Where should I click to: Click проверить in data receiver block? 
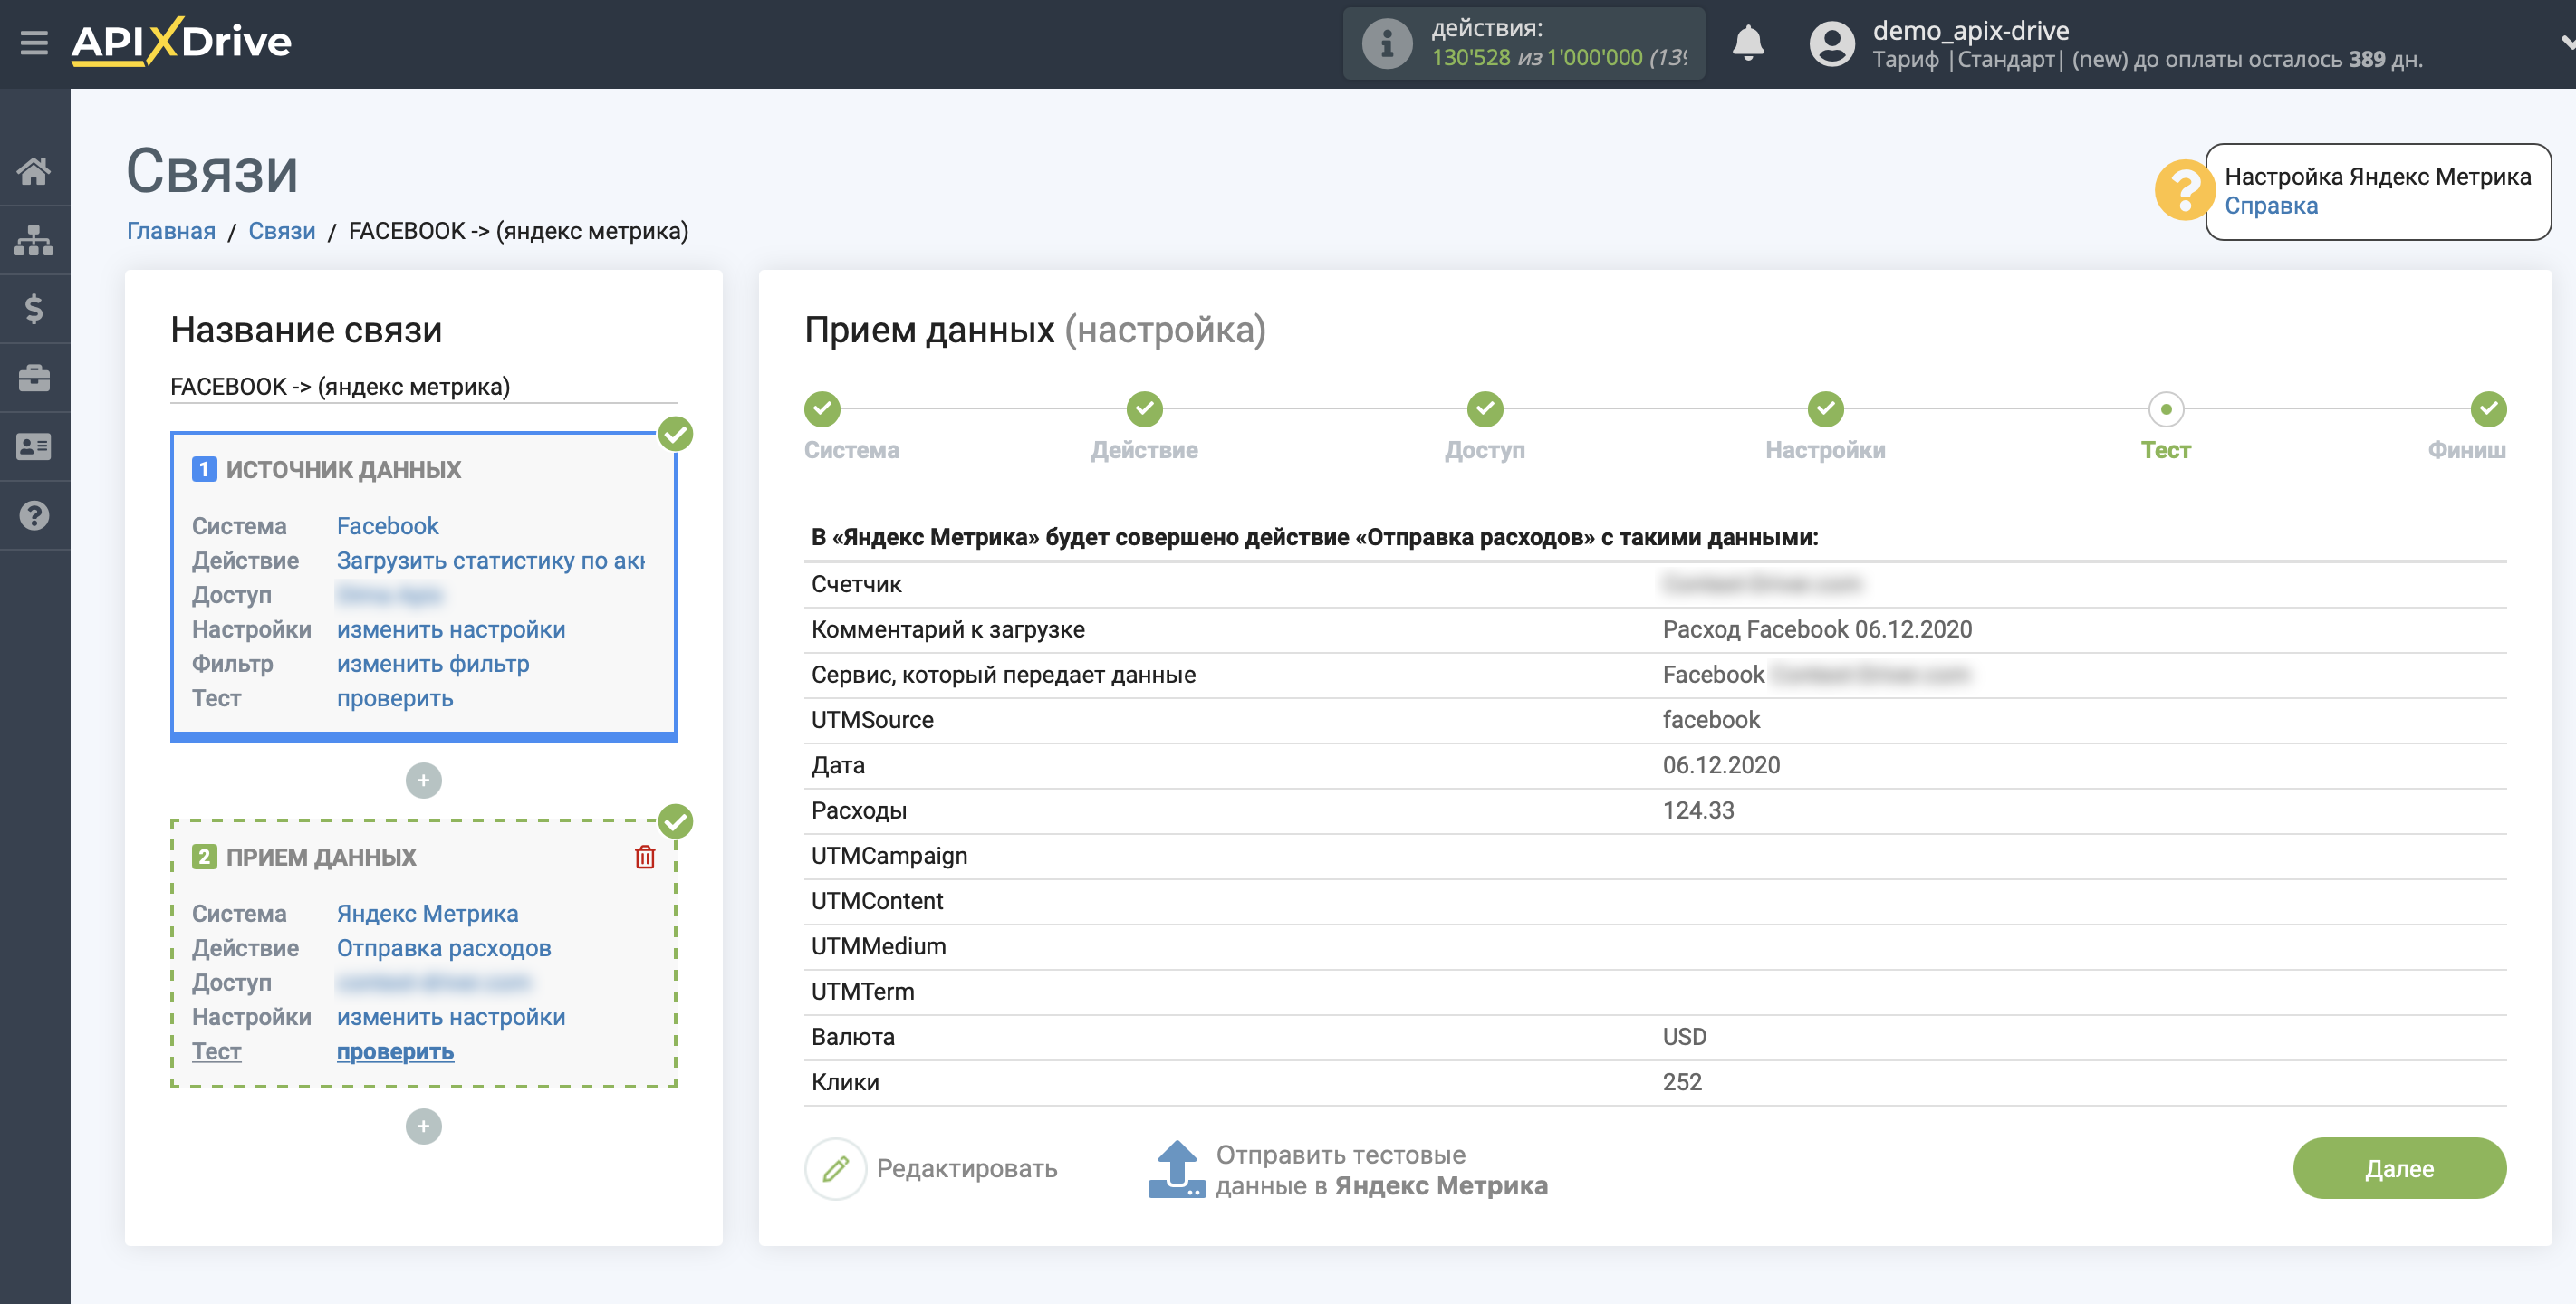(394, 1052)
